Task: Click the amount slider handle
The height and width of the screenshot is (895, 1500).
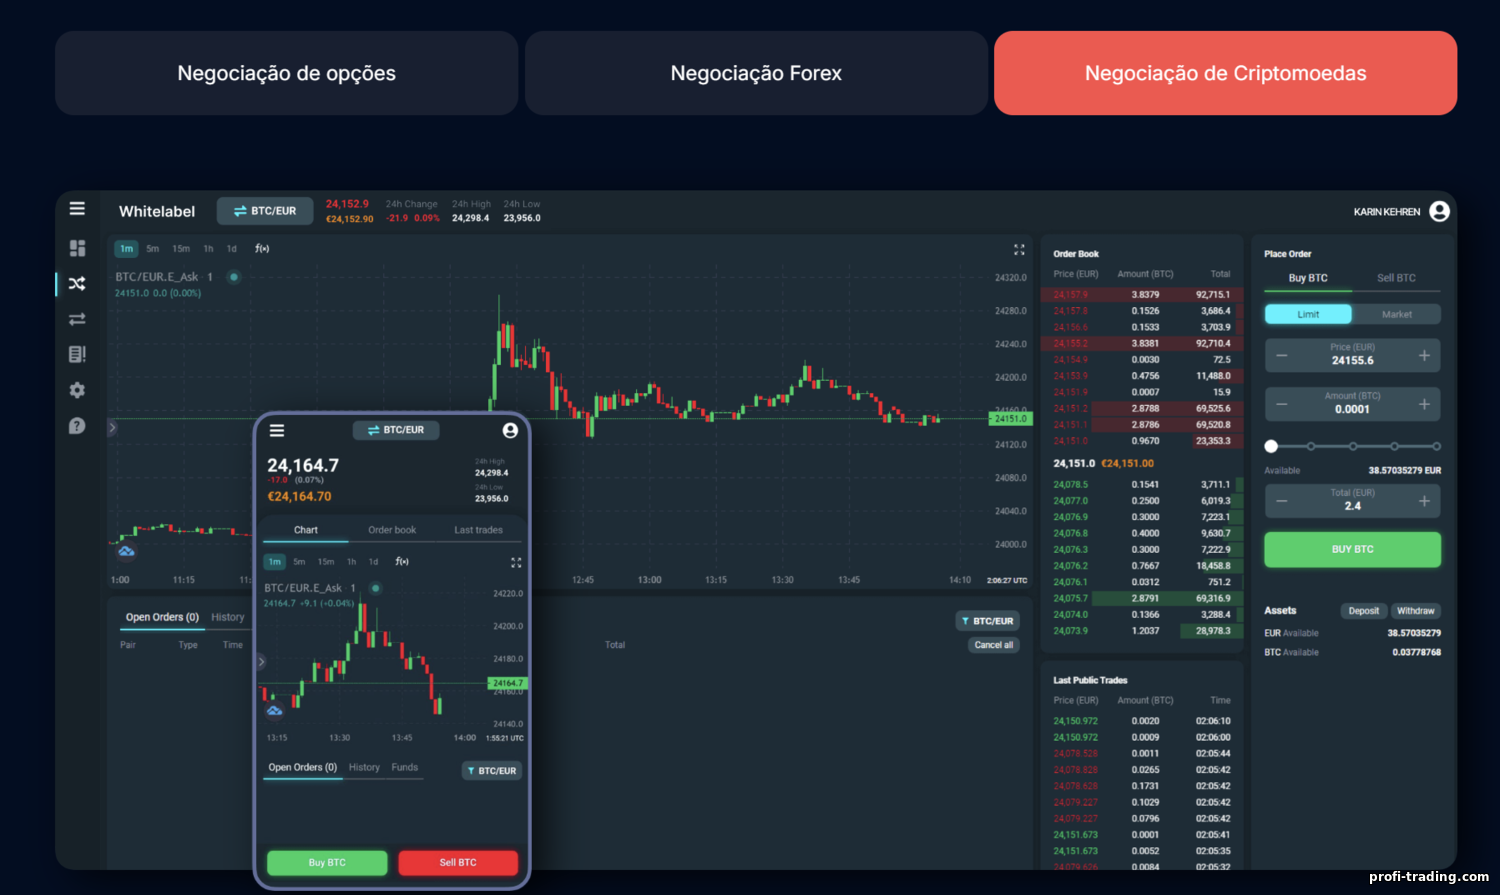Action: [x=1271, y=446]
